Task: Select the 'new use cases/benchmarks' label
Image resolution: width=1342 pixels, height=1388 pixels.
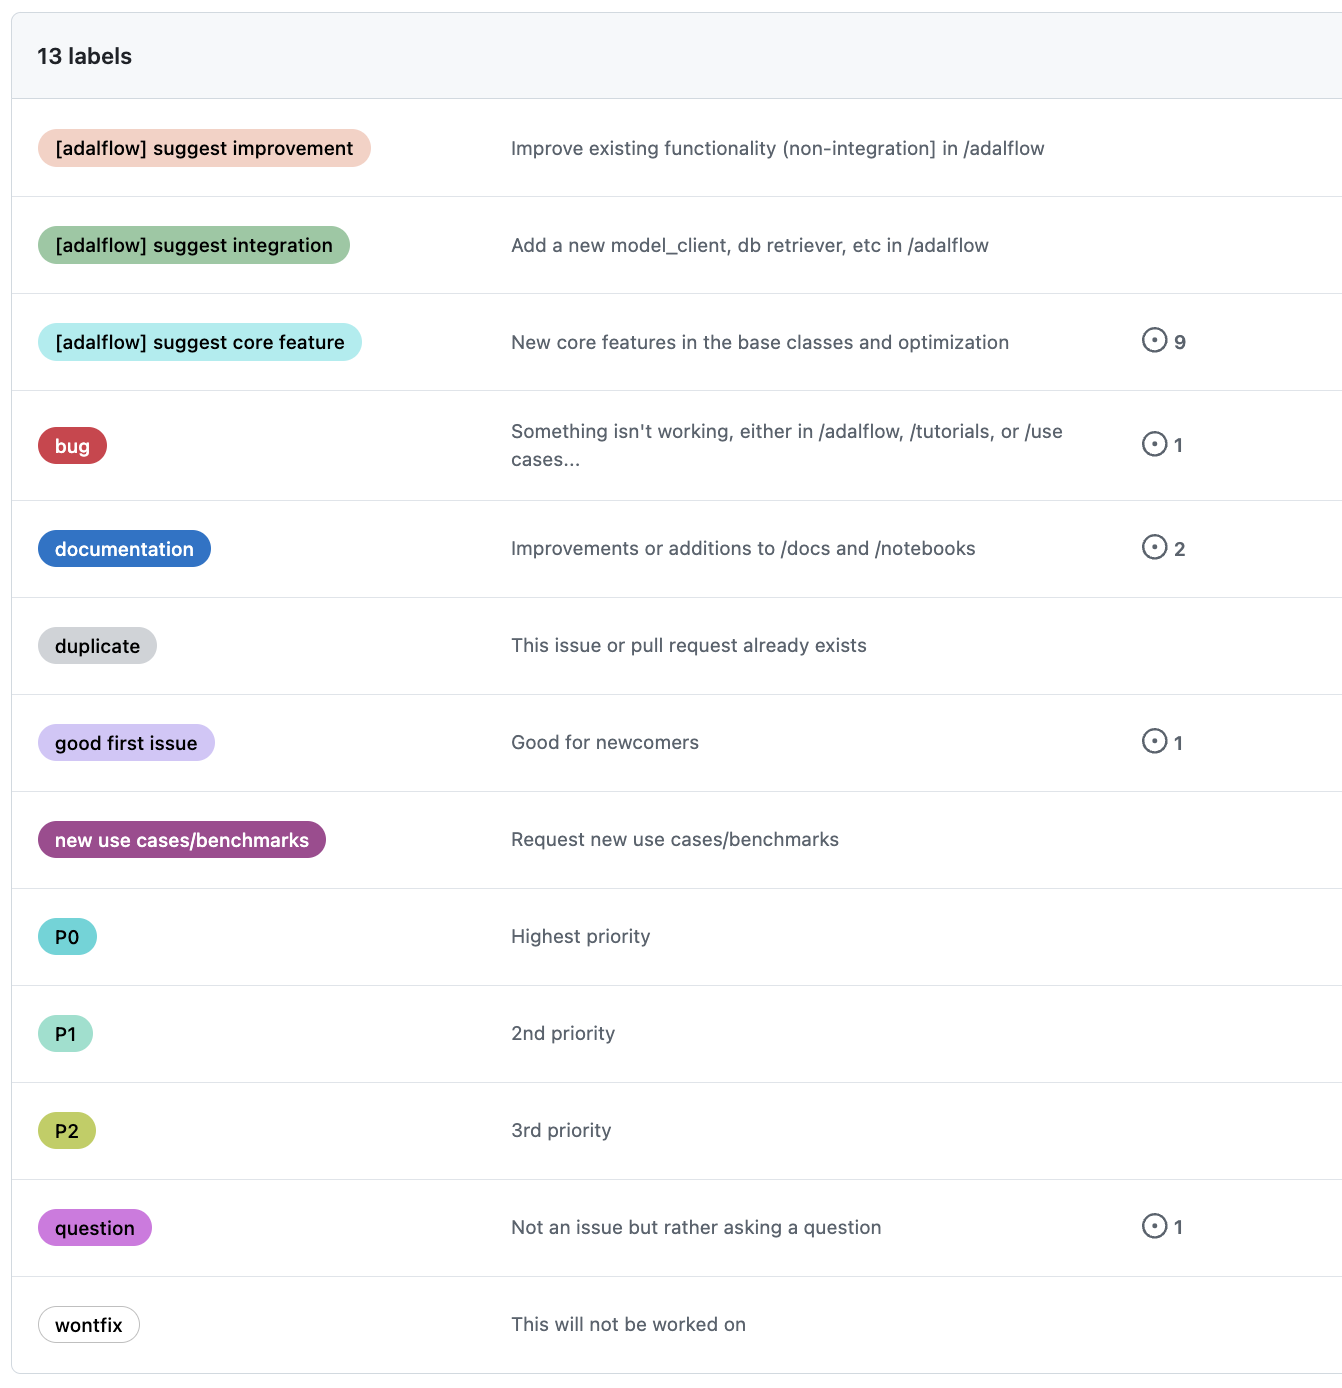Action: click(182, 840)
